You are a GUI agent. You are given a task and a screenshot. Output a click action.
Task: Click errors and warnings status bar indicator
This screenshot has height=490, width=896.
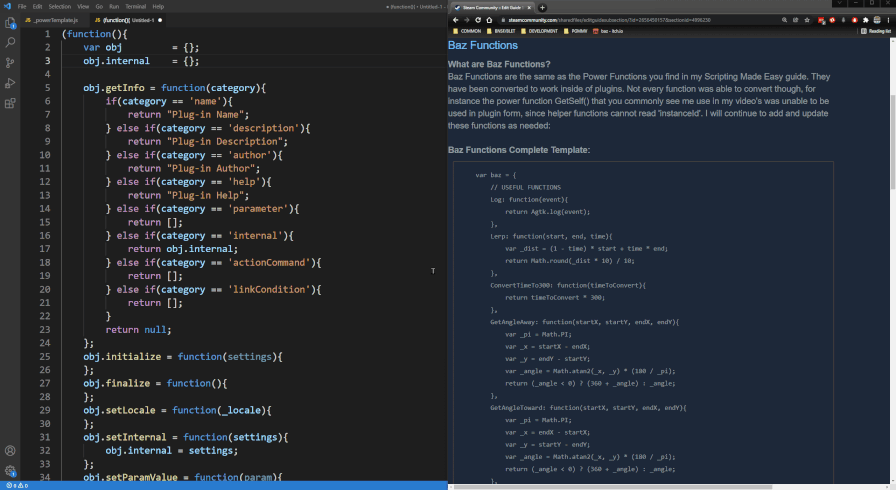click(x=17, y=485)
